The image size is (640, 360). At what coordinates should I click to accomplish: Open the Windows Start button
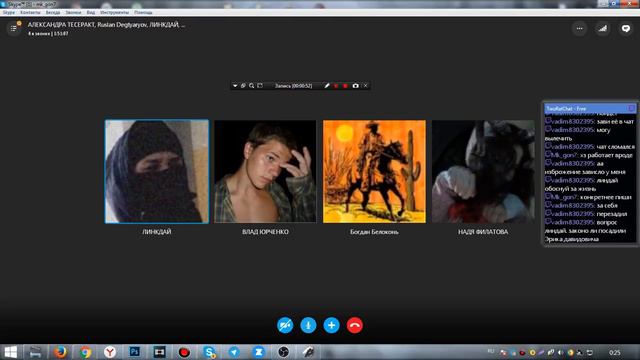[11, 352]
